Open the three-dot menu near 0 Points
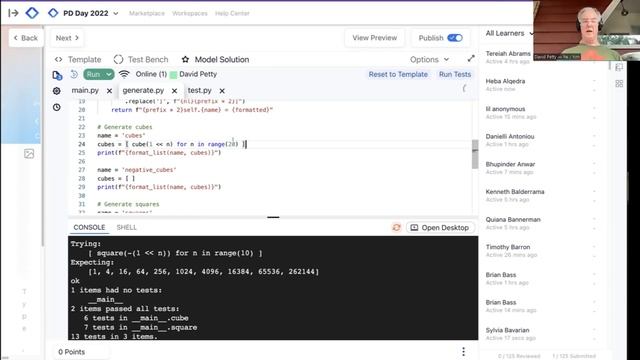 463,351
